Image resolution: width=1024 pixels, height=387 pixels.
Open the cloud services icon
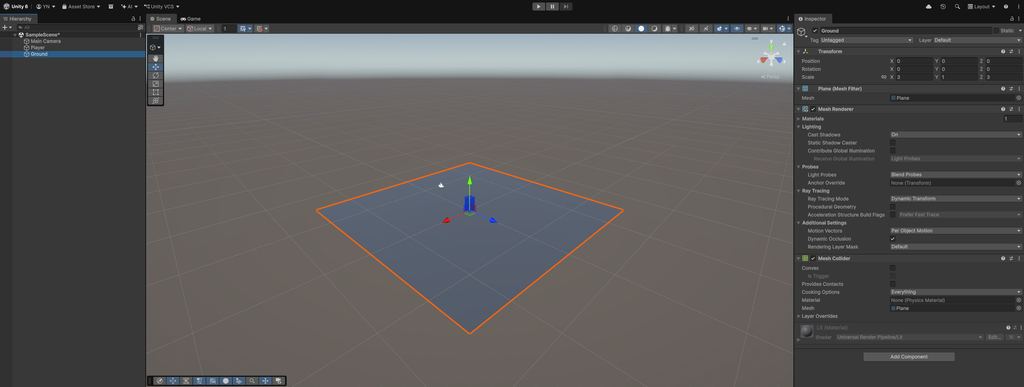pos(929,7)
